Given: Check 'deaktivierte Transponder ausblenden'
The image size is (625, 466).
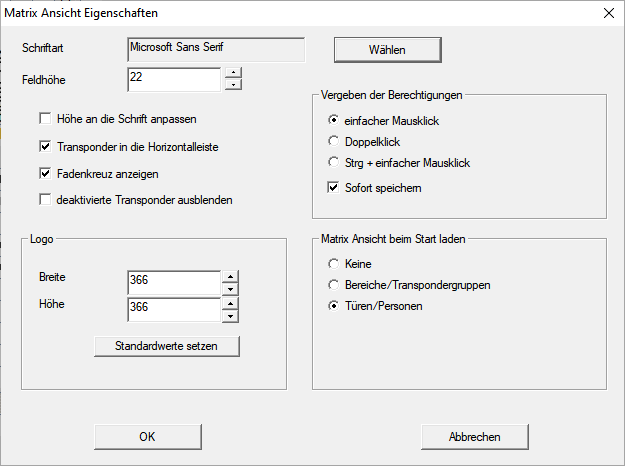Looking at the screenshot, I should point(45,200).
